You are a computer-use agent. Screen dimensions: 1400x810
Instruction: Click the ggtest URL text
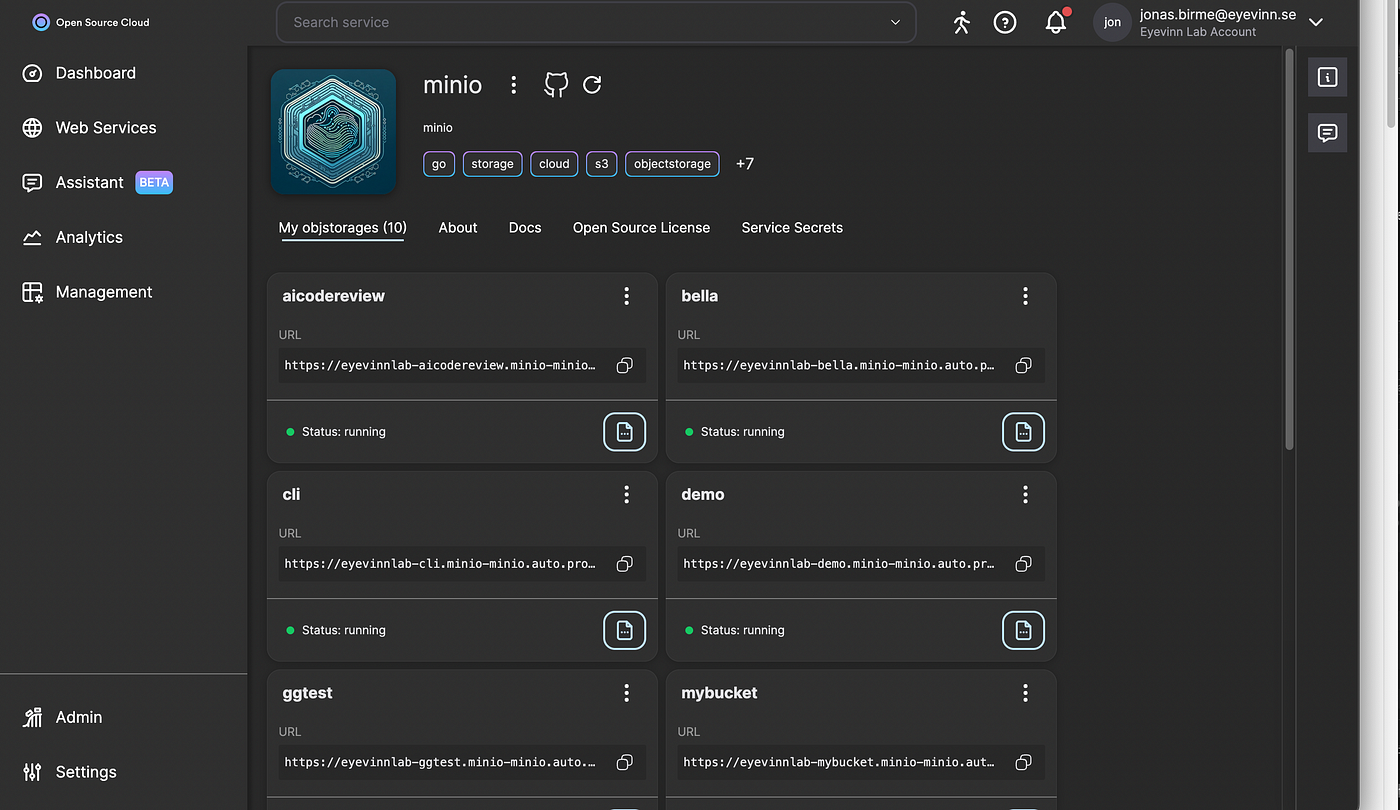pos(440,763)
